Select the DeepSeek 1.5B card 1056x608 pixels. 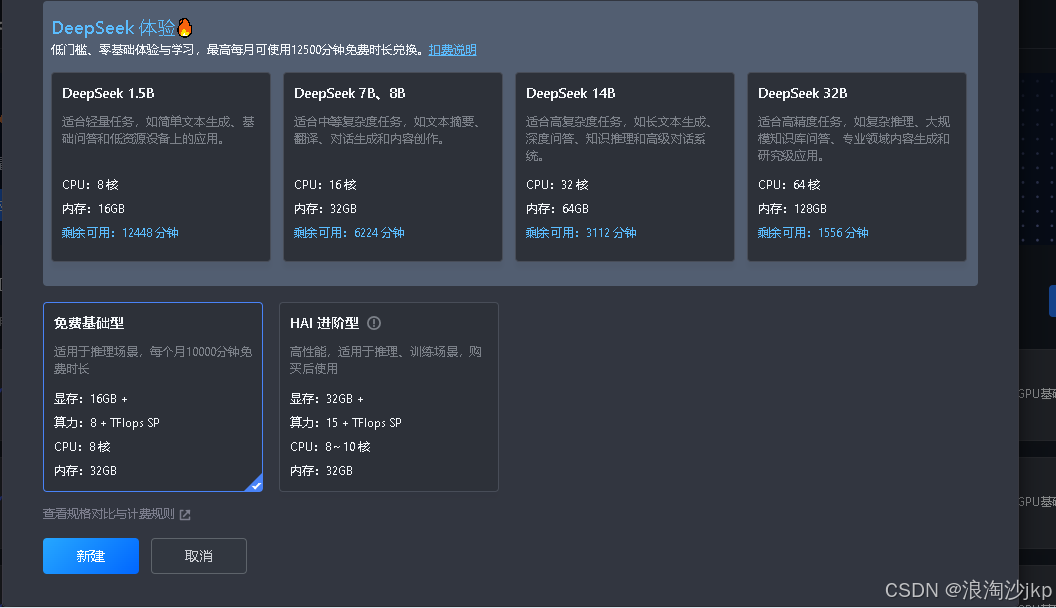[161, 167]
